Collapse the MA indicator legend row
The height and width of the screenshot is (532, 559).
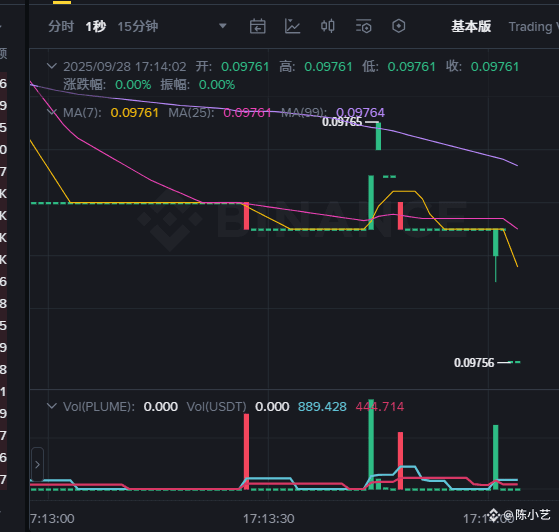[52, 112]
